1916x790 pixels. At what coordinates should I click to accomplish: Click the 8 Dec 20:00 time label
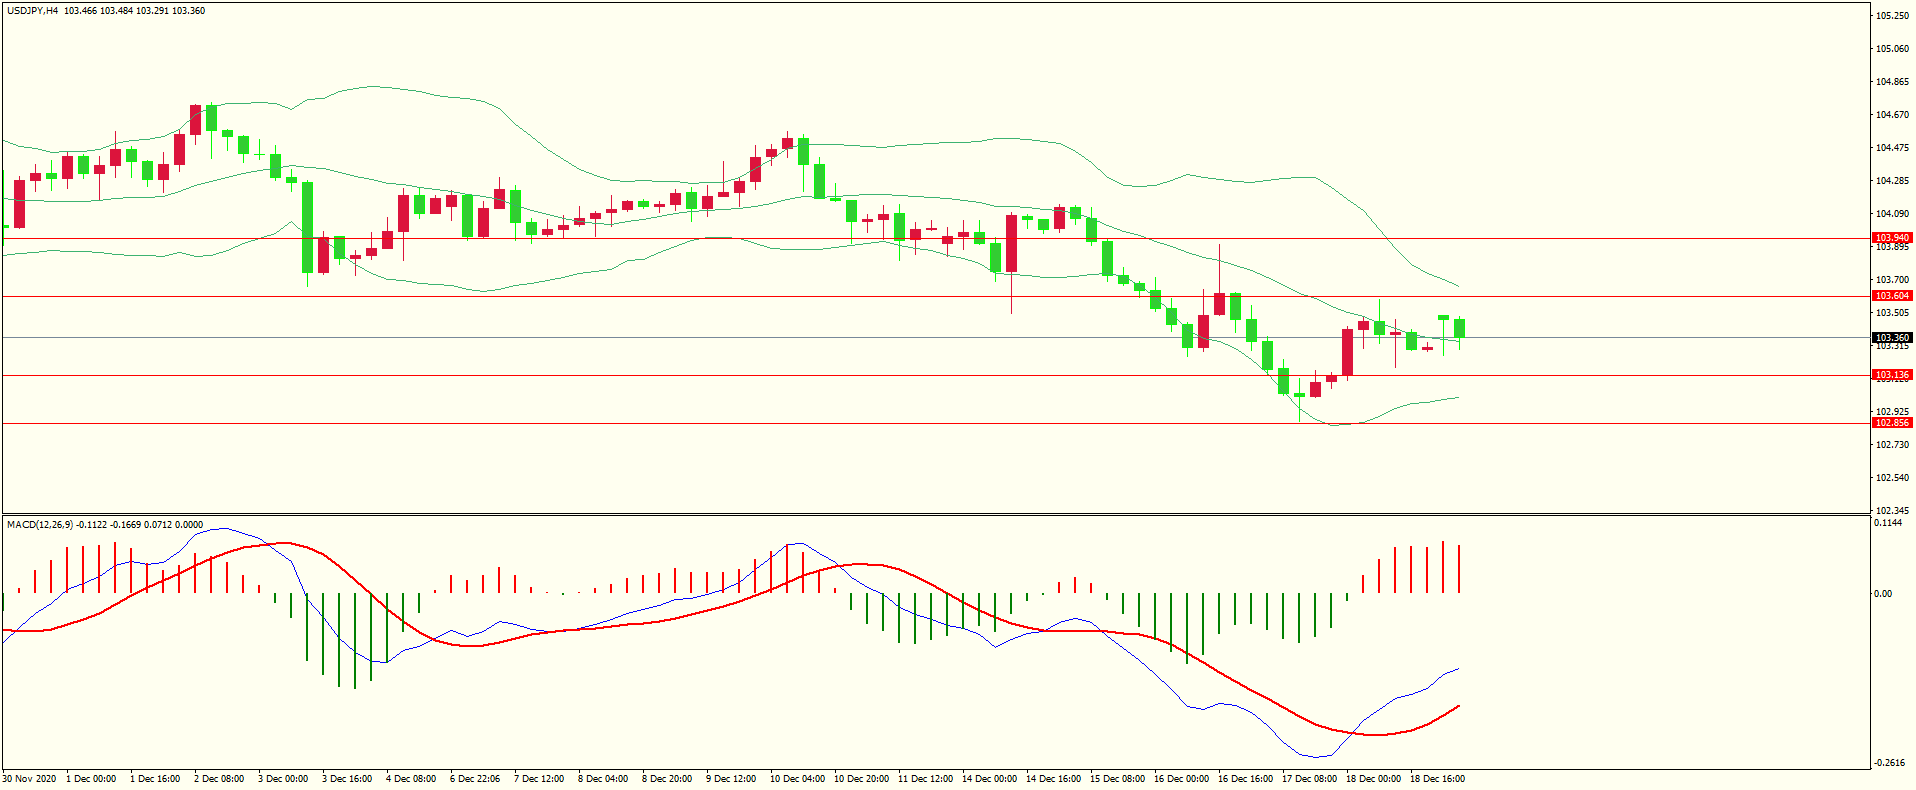(x=667, y=779)
